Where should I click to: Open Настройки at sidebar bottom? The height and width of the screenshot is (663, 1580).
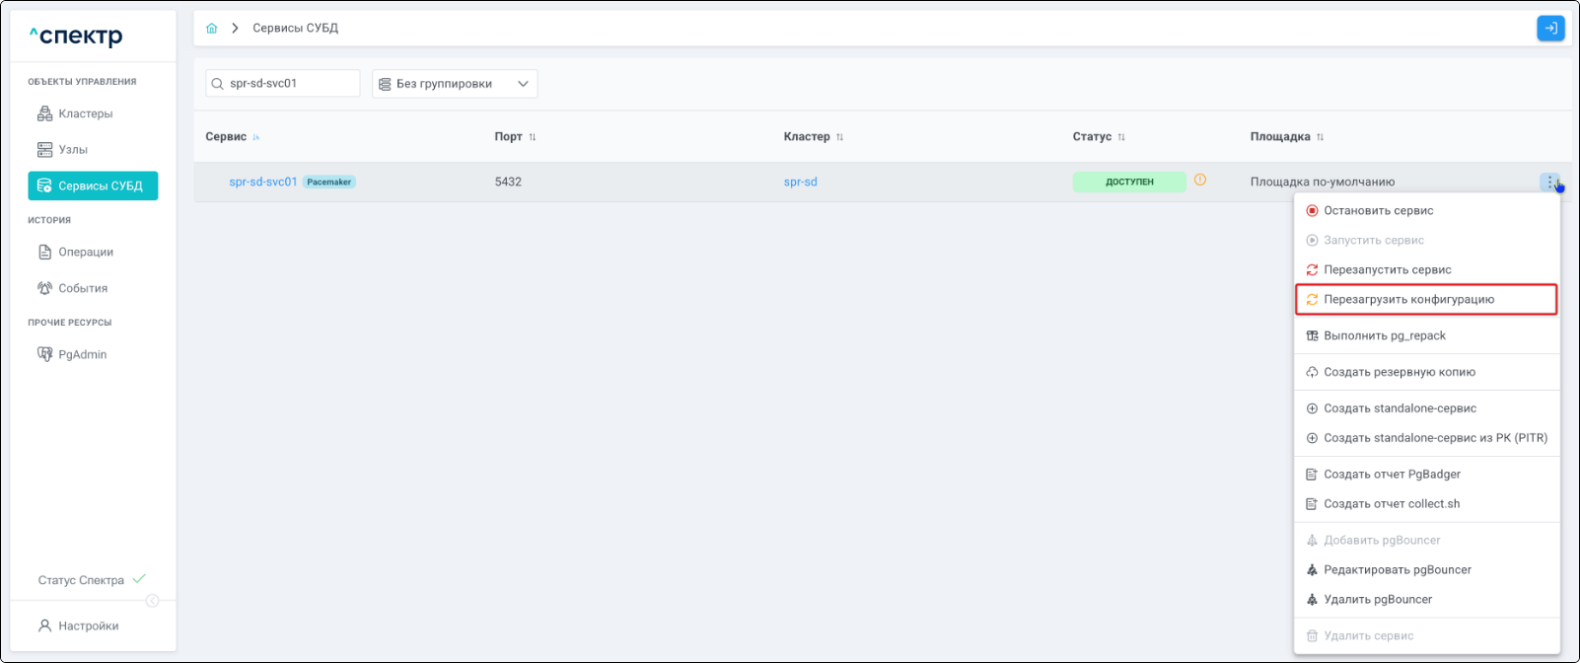[88, 626]
